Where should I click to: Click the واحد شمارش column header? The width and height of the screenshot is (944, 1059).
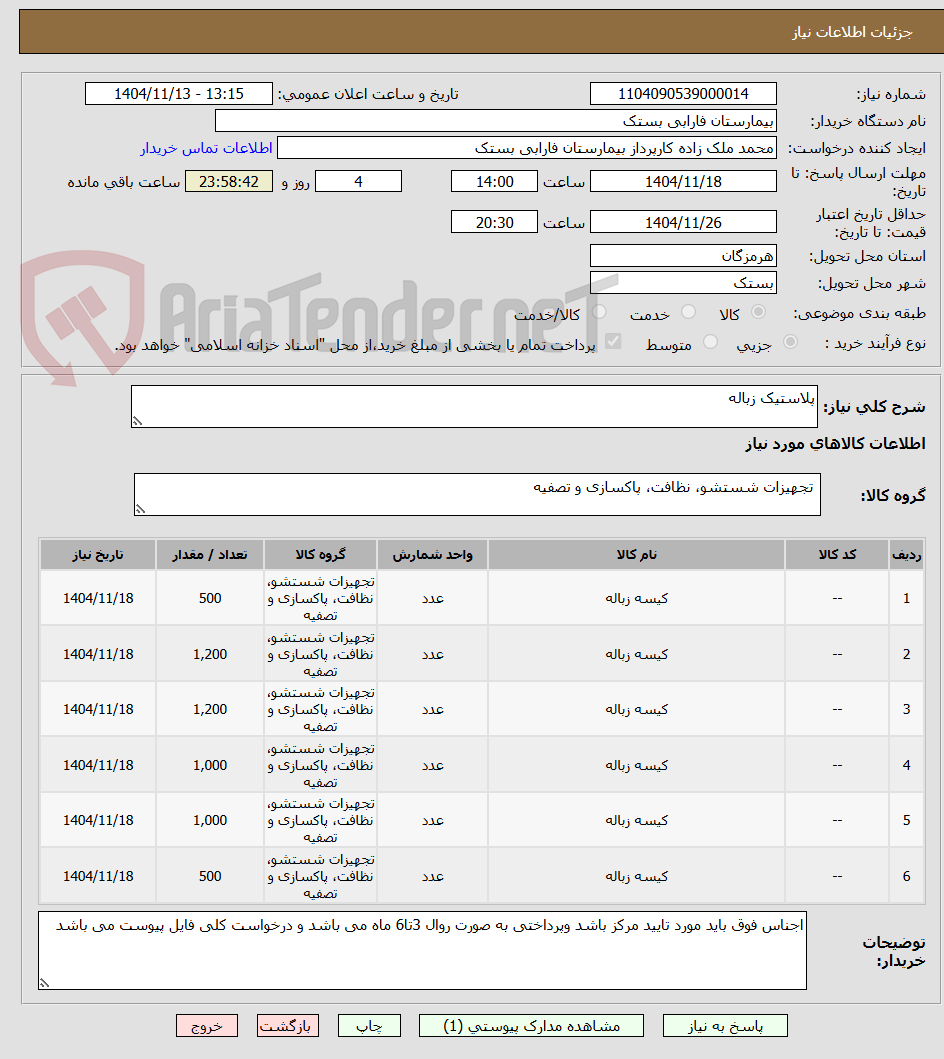pyautogui.click(x=433, y=554)
